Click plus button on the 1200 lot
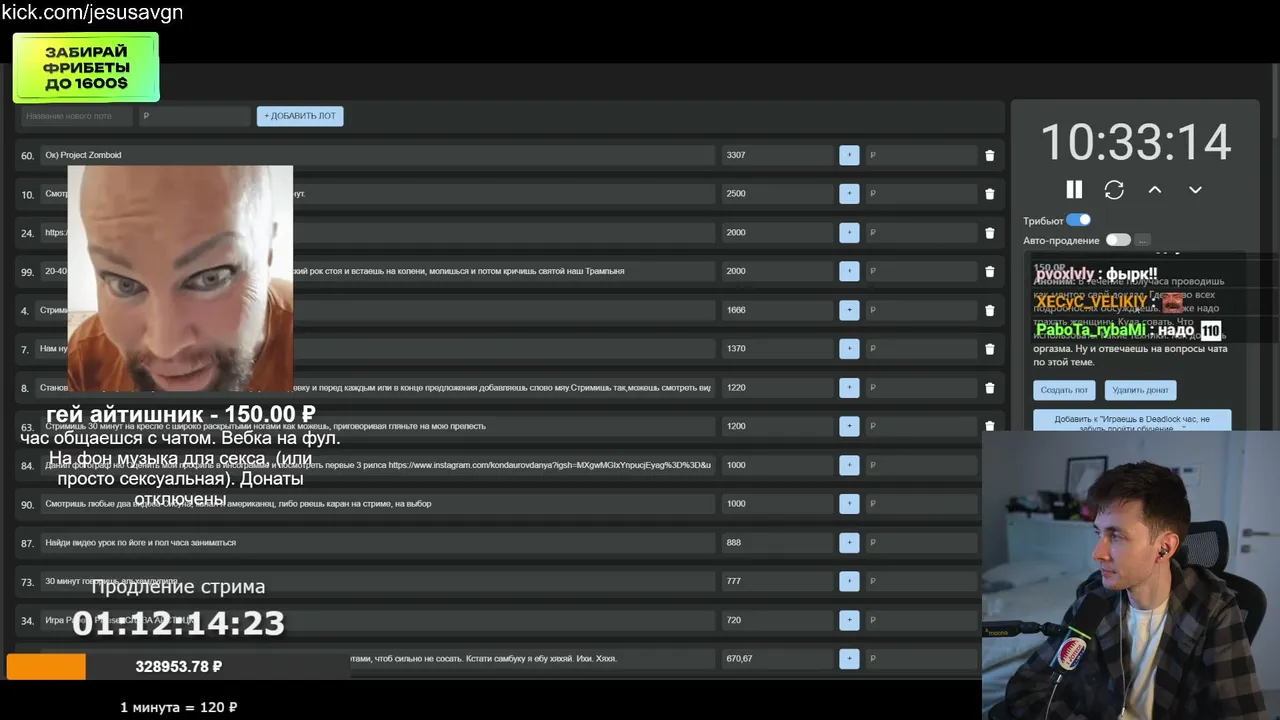Image resolution: width=1280 pixels, height=720 pixels. 849,426
